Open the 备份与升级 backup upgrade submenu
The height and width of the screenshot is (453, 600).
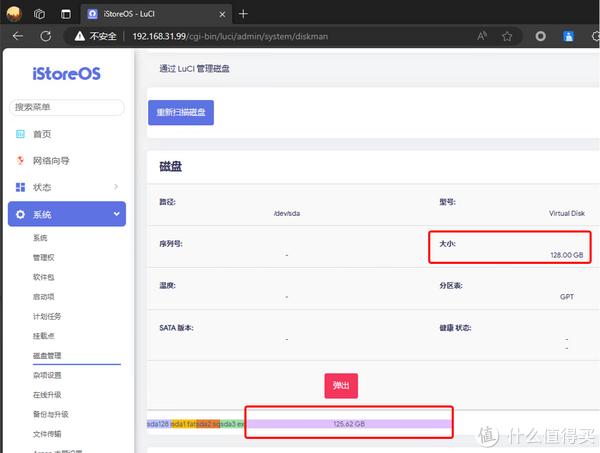[51, 414]
